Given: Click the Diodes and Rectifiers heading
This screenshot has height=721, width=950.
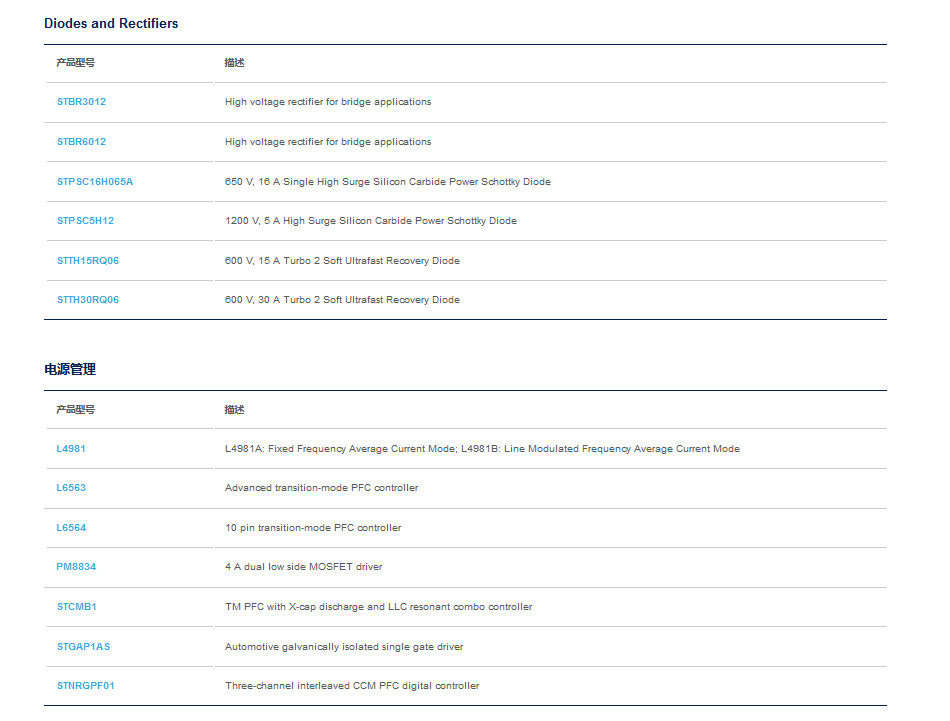Looking at the screenshot, I should tap(111, 24).
